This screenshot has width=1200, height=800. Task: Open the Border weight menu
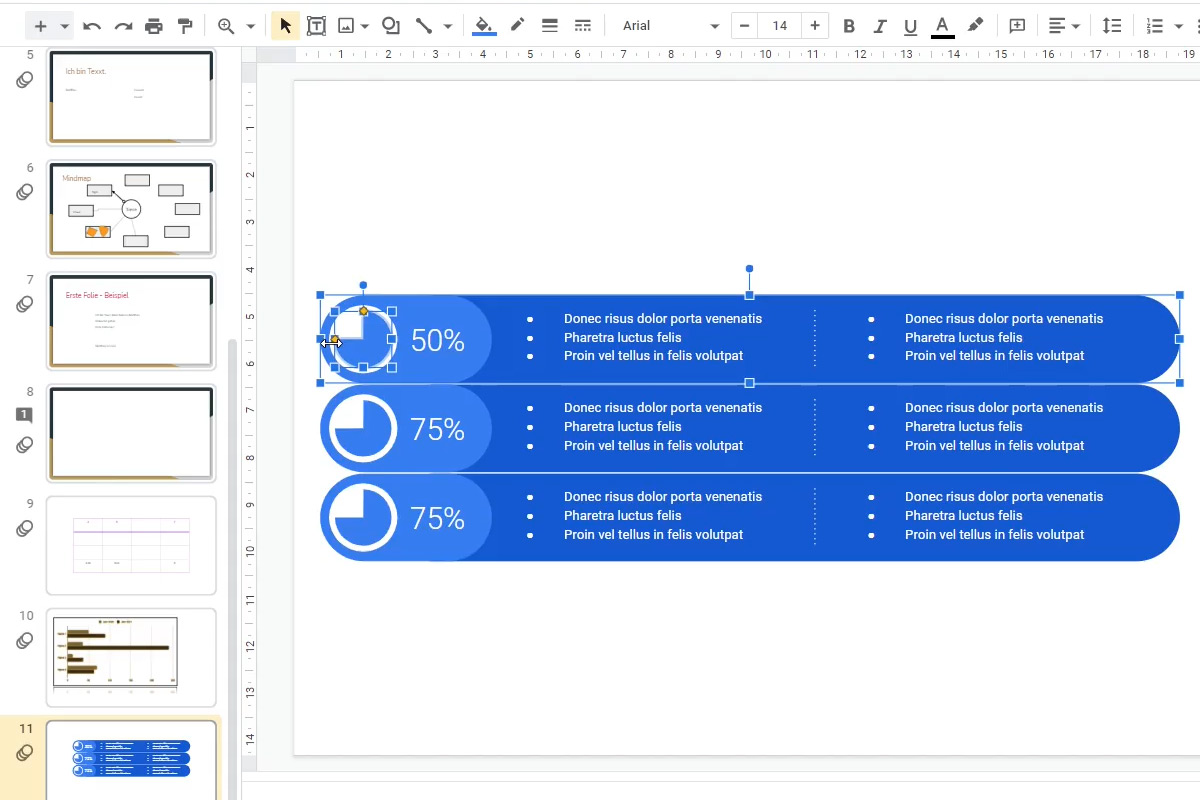point(549,26)
